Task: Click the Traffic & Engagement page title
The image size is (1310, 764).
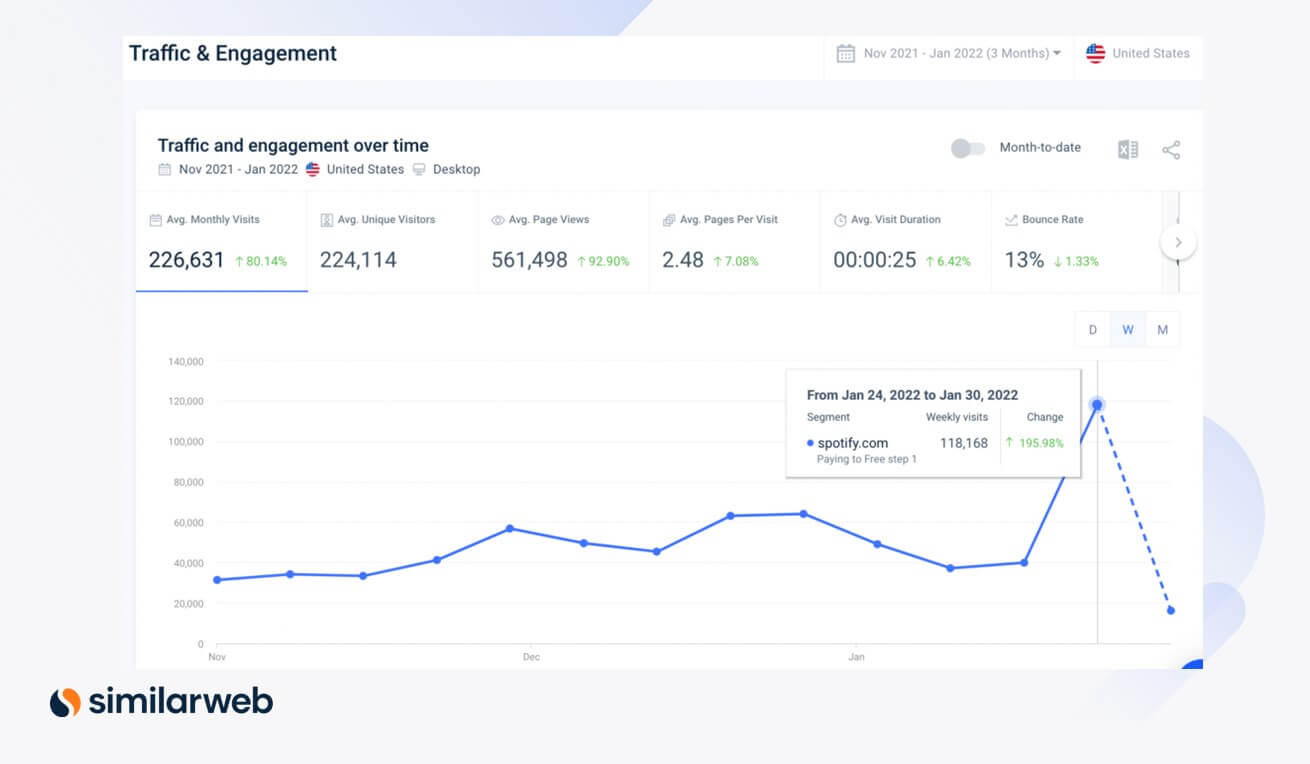Action: (x=233, y=53)
